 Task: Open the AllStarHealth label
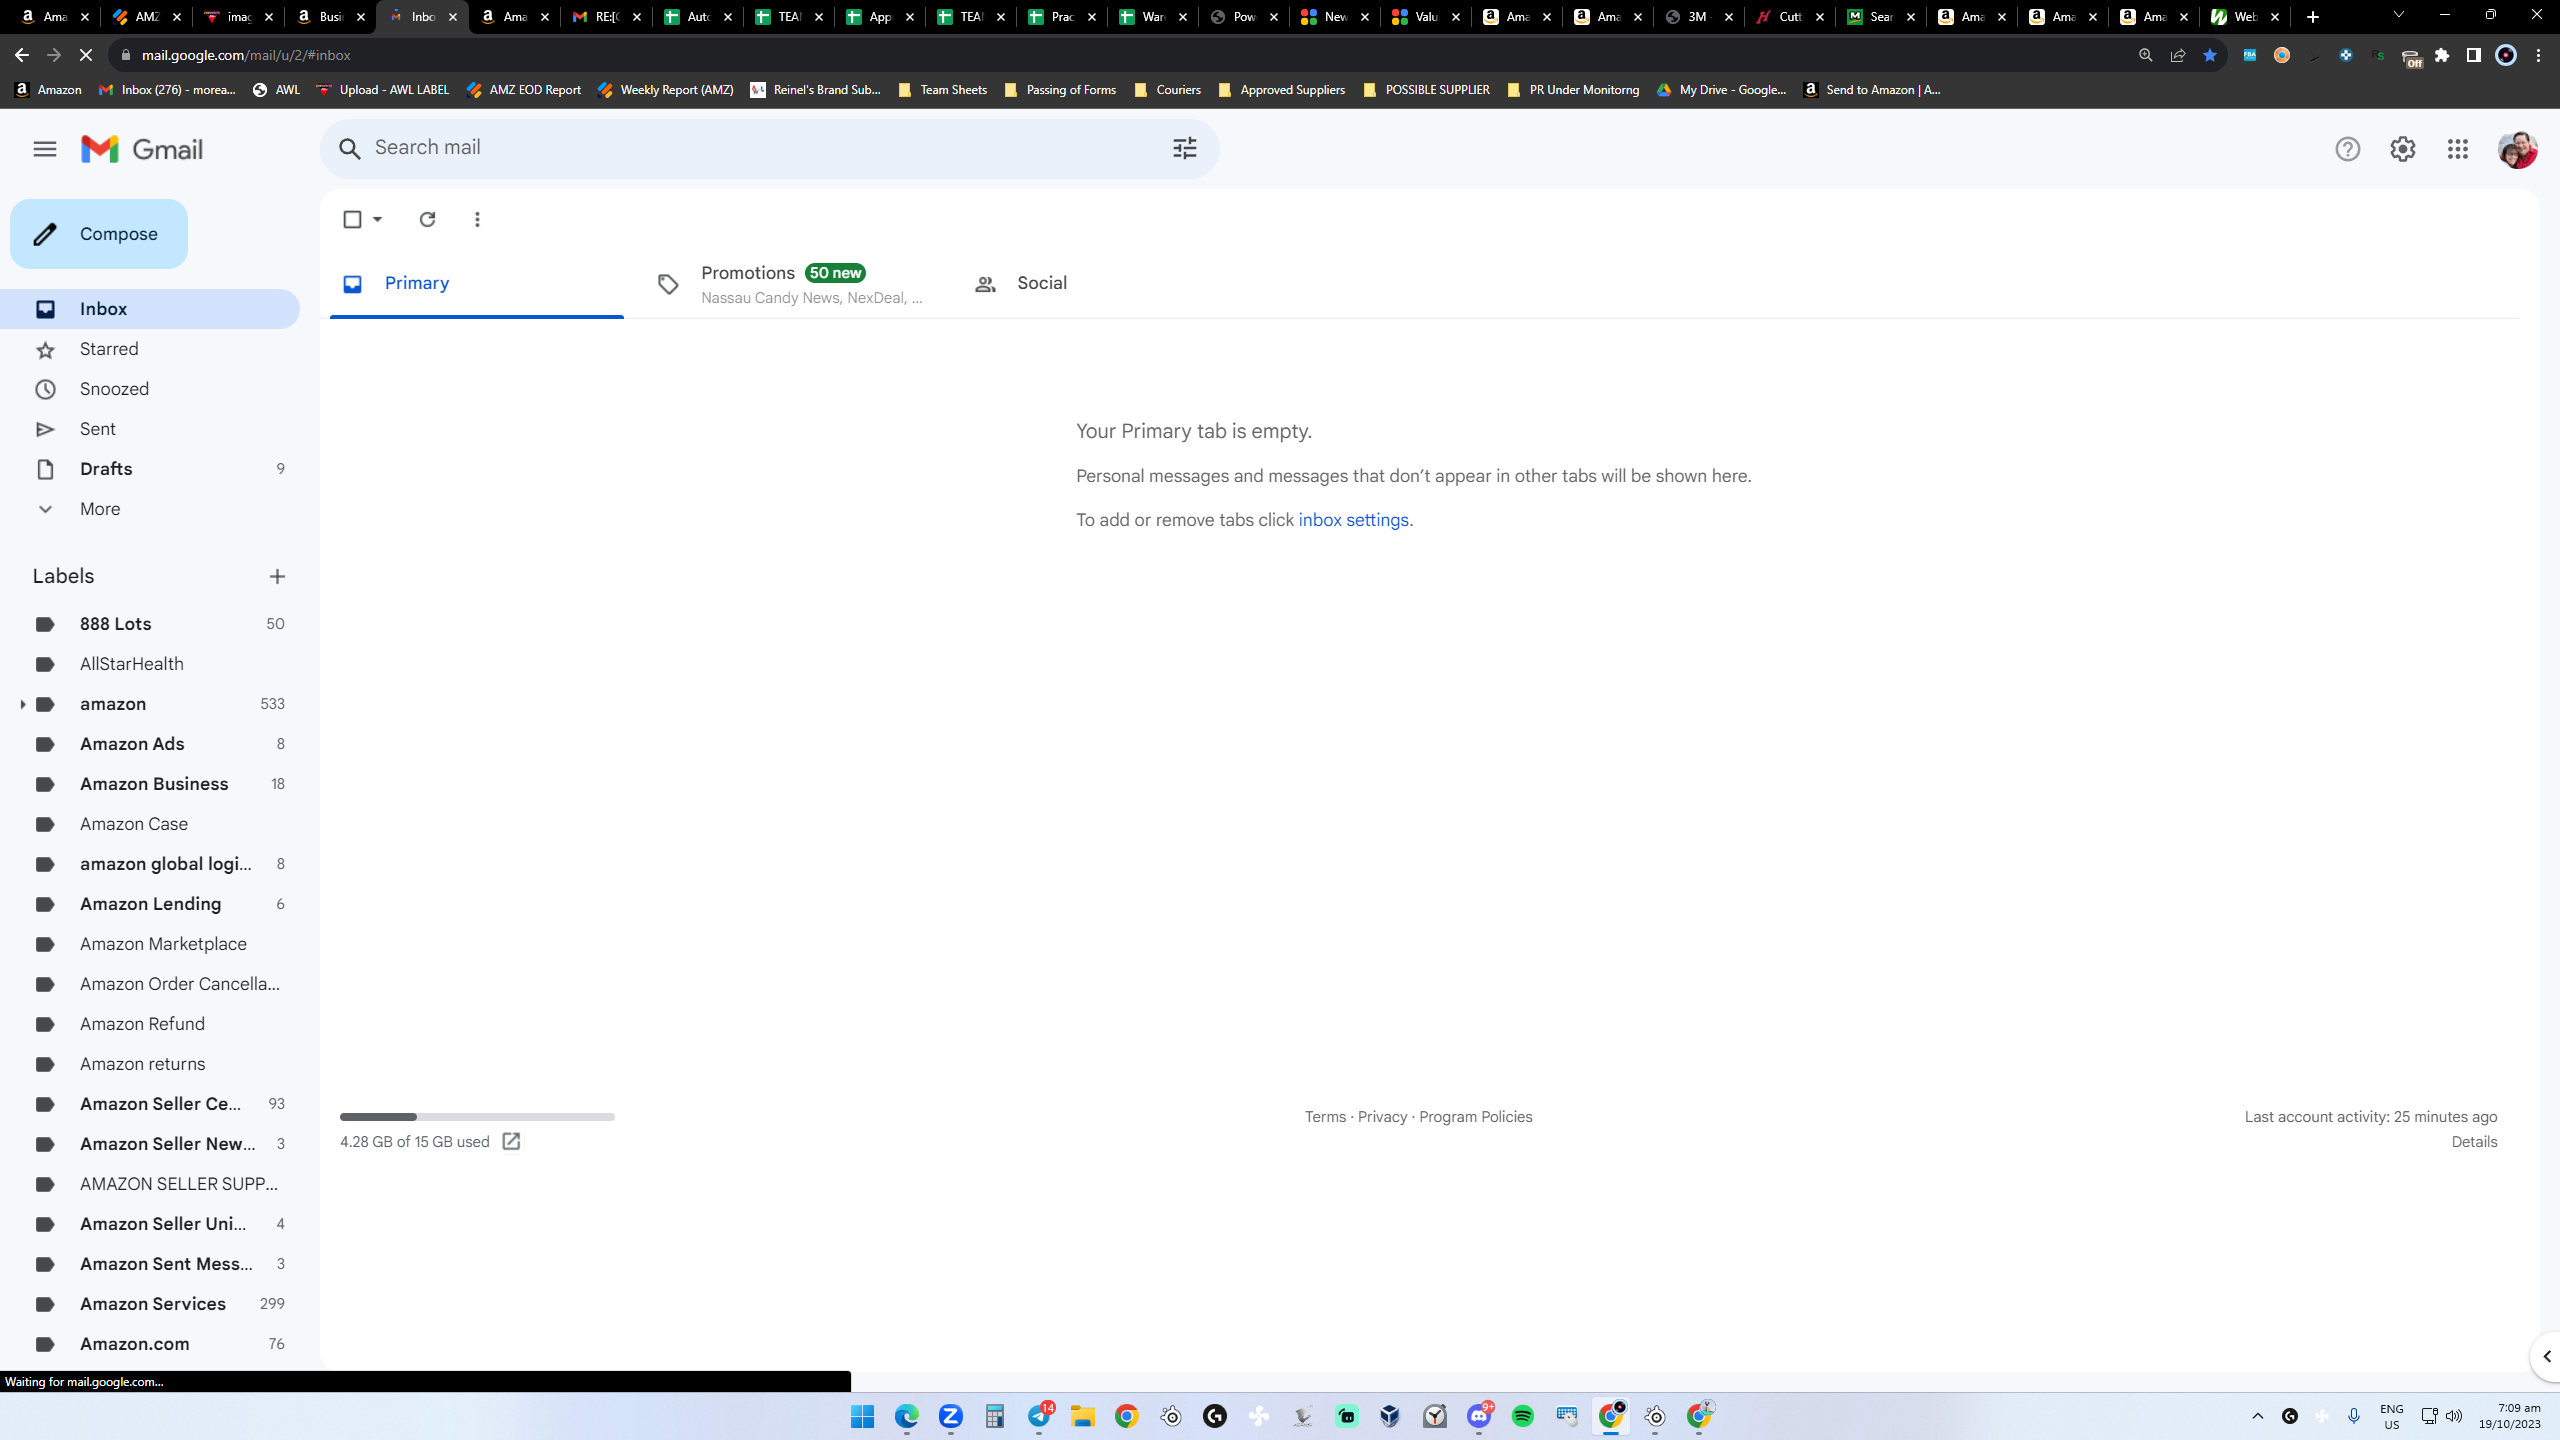(150, 664)
